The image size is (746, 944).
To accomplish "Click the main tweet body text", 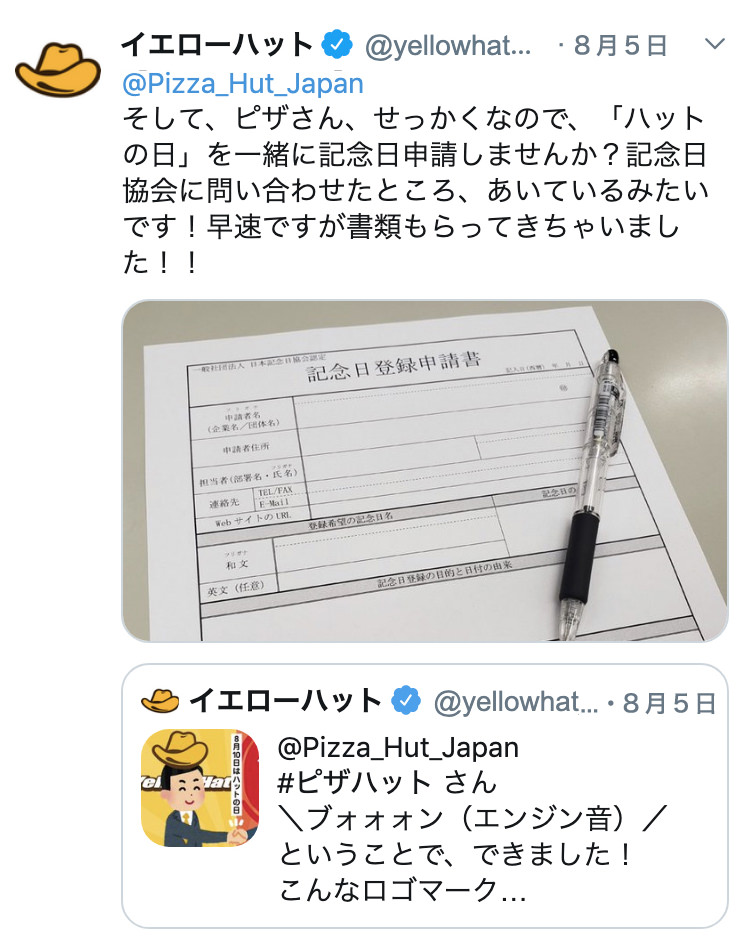I will tap(415, 190).
